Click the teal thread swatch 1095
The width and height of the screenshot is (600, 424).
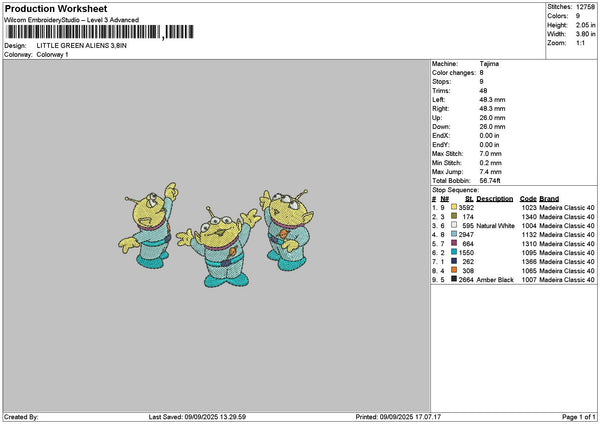coord(454,252)
